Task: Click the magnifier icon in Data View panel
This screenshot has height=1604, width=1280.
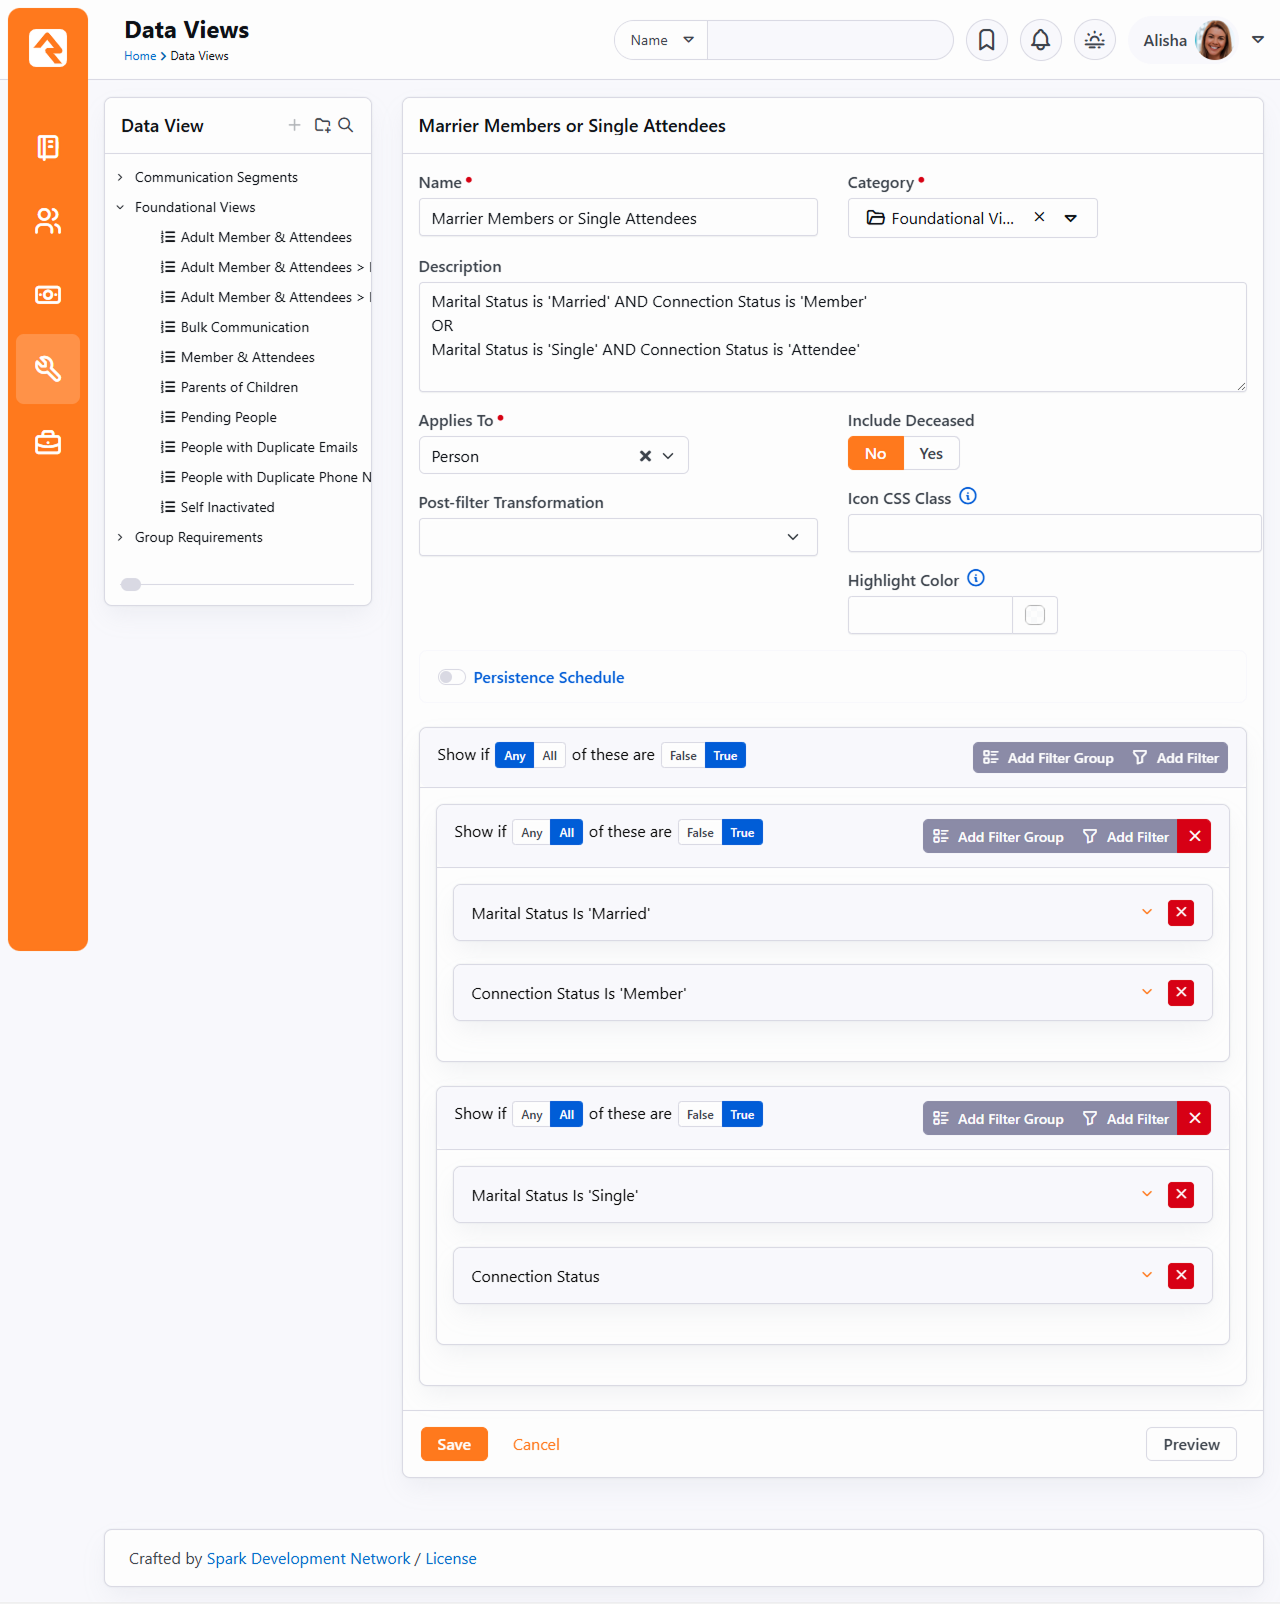Action: coord(346,125)
